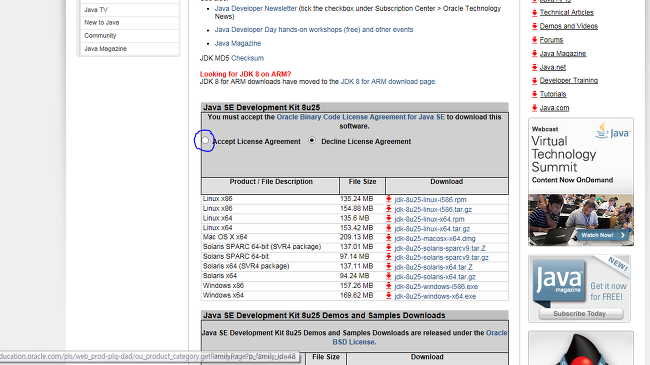Image resolution: width=650 pixels, height=365 pixels.
Task: Open Java Developer Day hands-on workshops link
Action: [x=314, y=29]
